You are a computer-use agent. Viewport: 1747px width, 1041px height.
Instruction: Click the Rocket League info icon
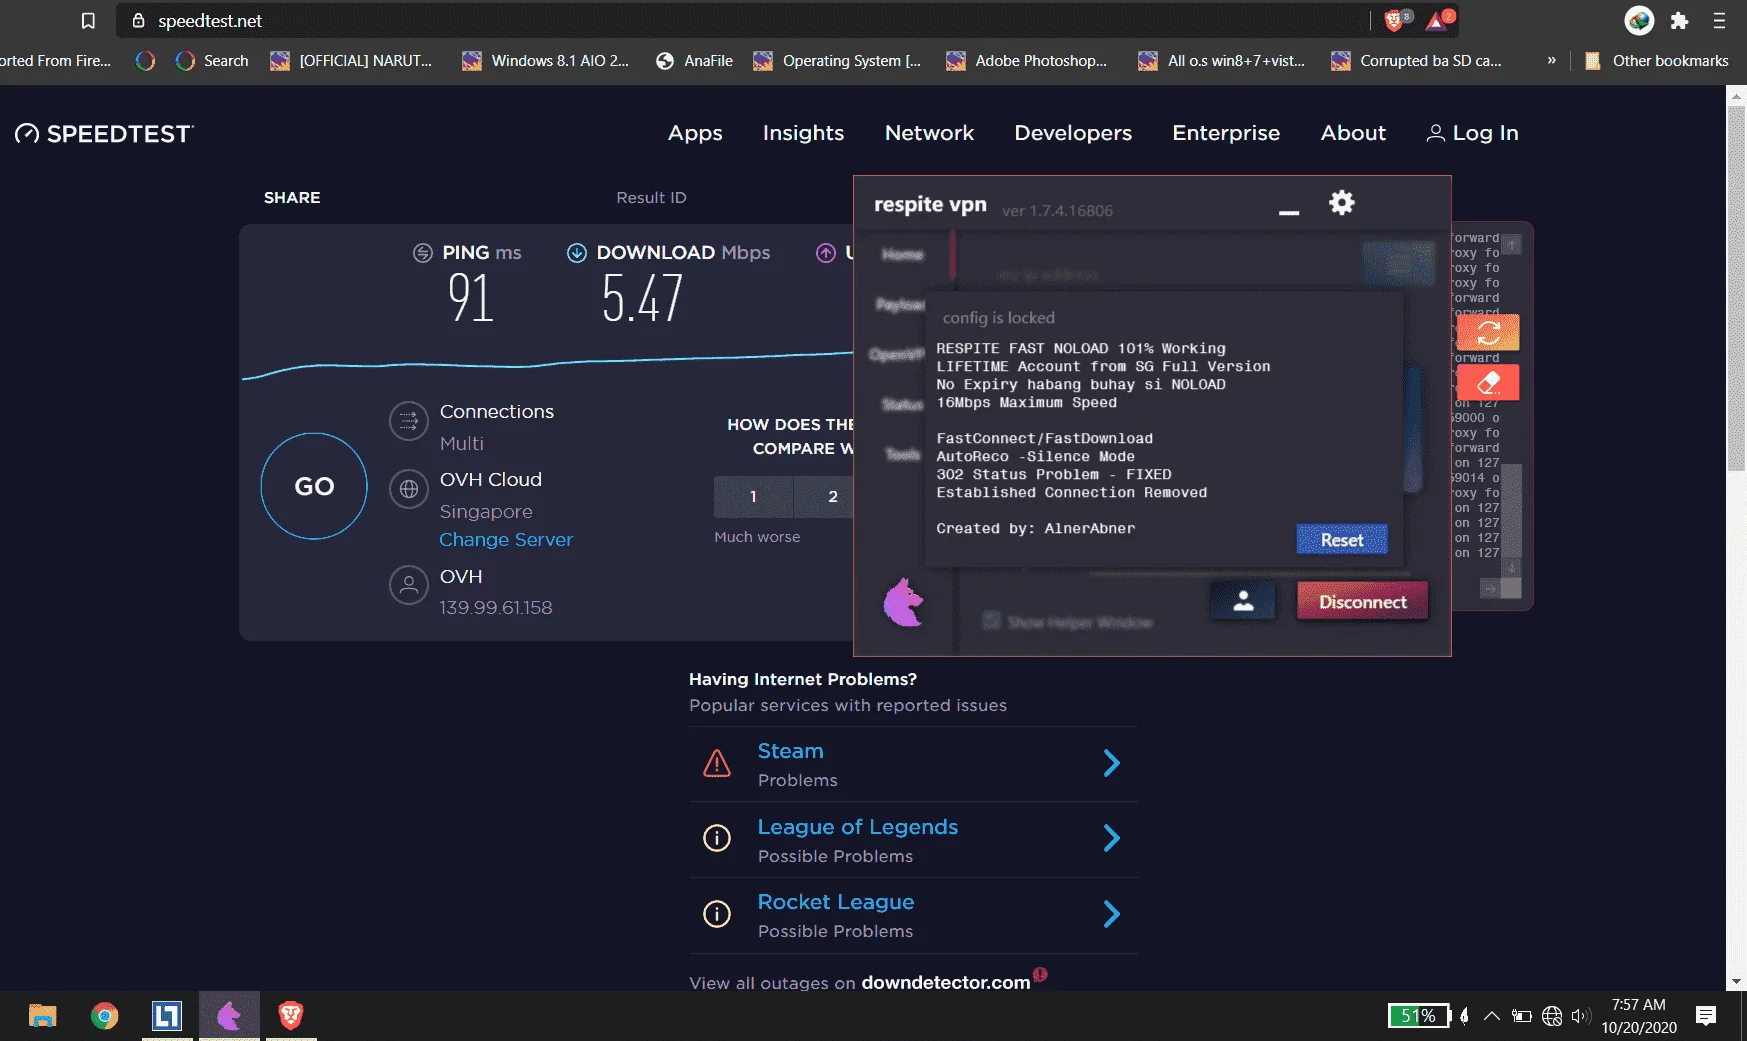point(717,914)
